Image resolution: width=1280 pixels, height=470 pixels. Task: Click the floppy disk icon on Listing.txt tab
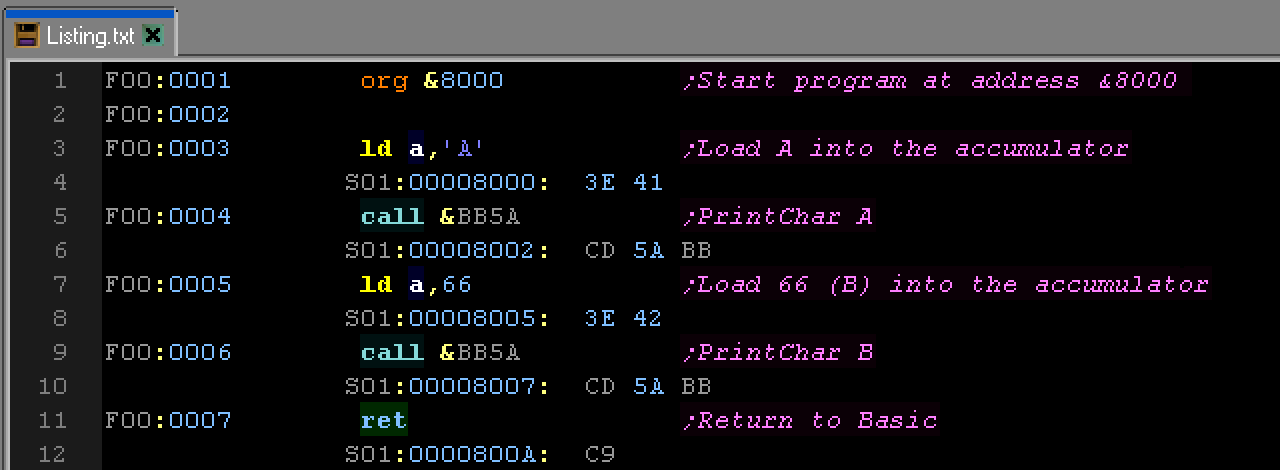point(27,36)
